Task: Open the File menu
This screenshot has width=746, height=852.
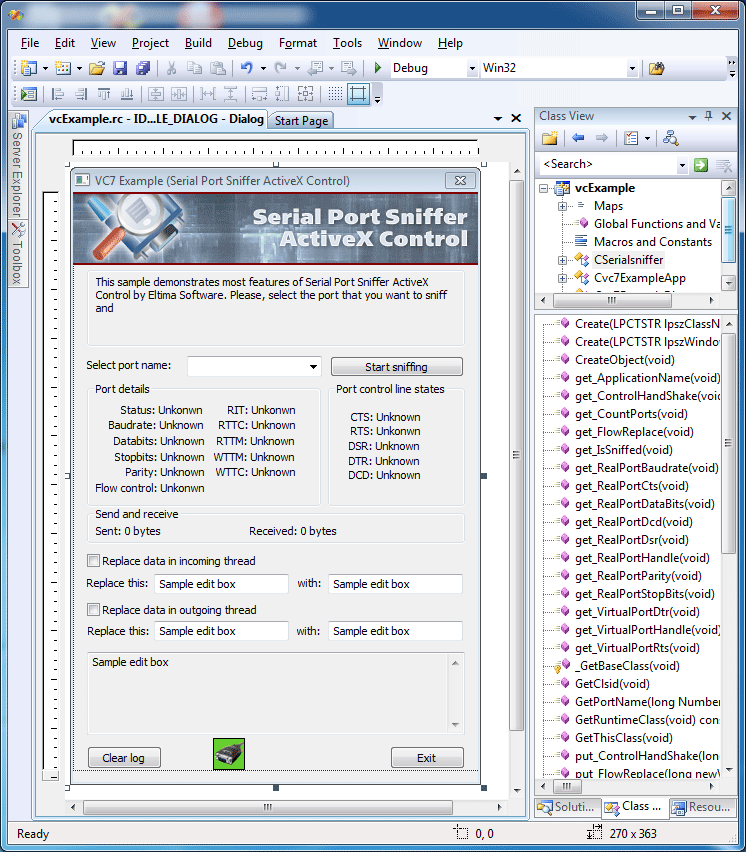Action: (30, 43)
